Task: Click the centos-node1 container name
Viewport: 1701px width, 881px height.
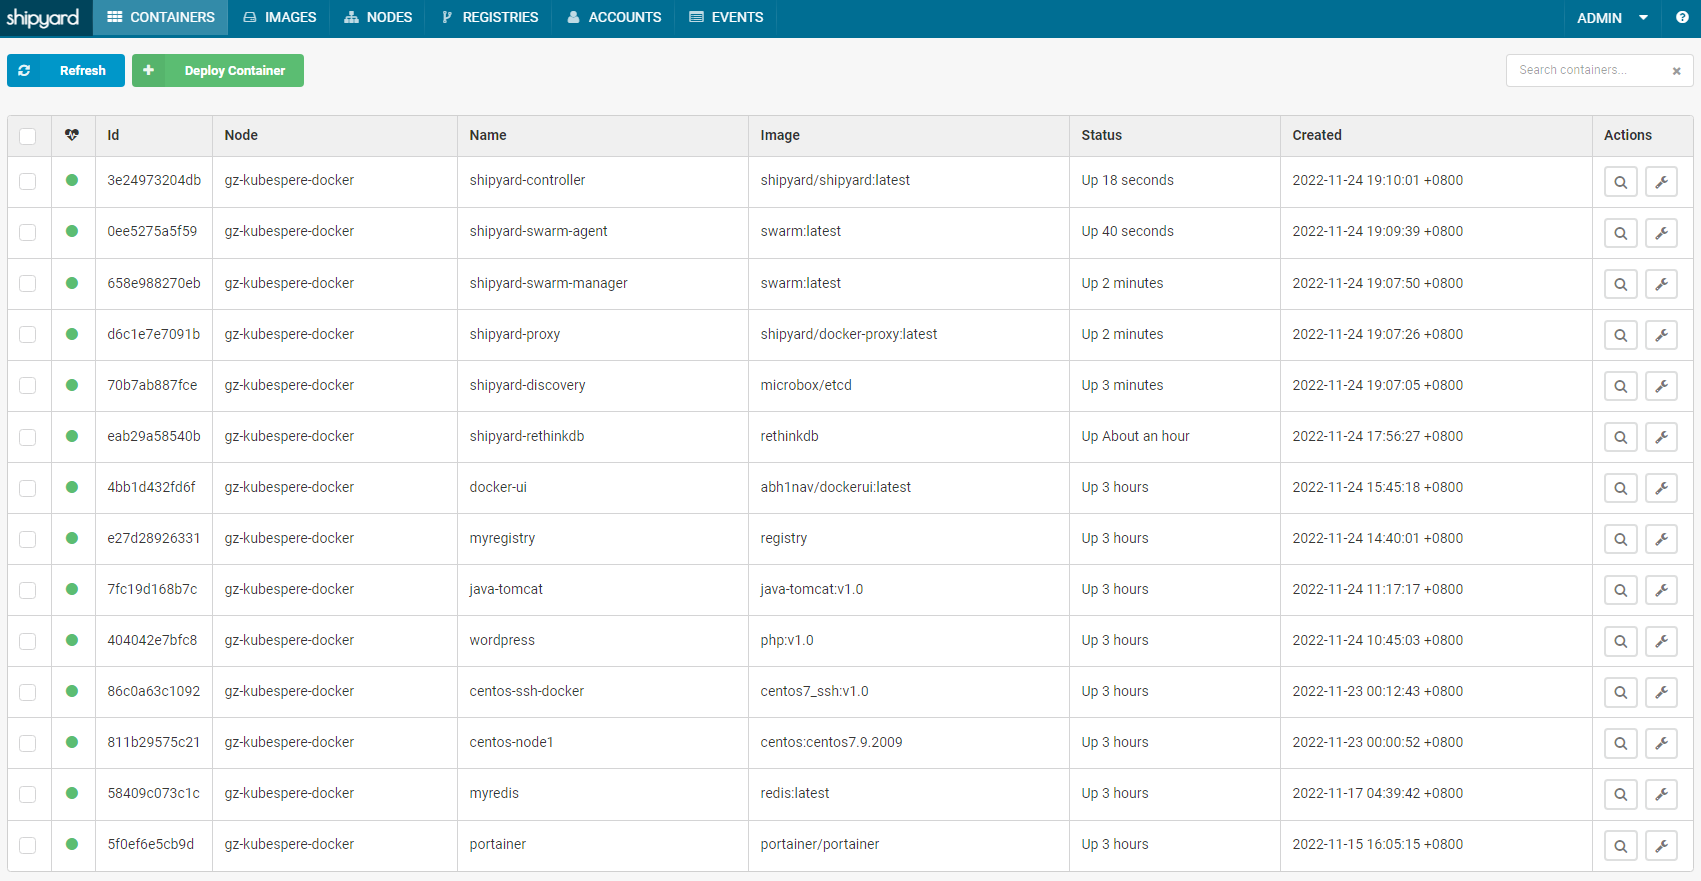Action: pos(511,742)
